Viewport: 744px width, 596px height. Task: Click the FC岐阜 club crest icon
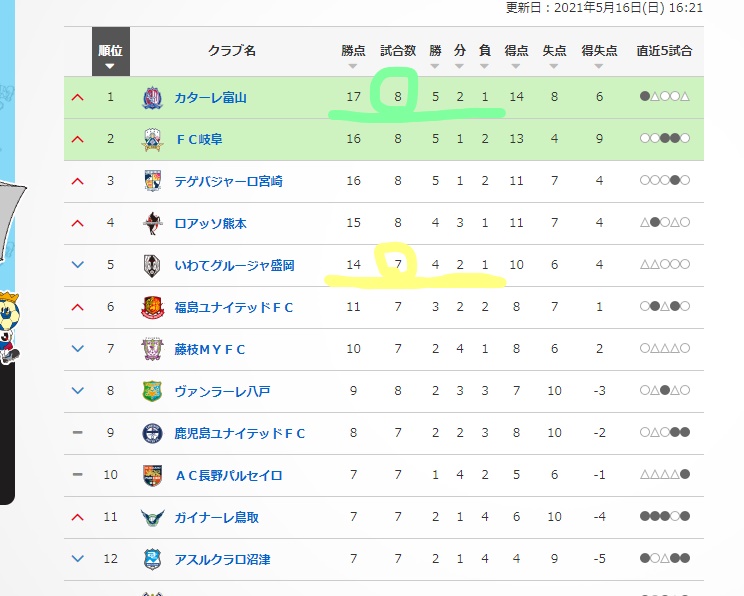point(152,140)
